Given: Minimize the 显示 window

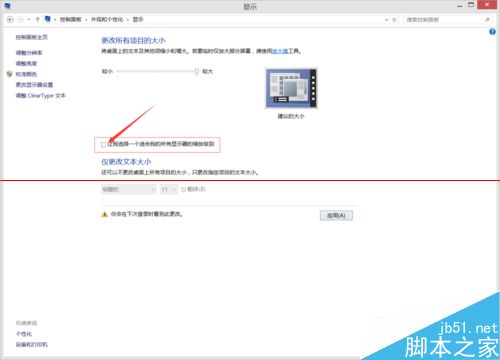Looking at the screenshot, I should pyautogui.click(x=460, y=6).
